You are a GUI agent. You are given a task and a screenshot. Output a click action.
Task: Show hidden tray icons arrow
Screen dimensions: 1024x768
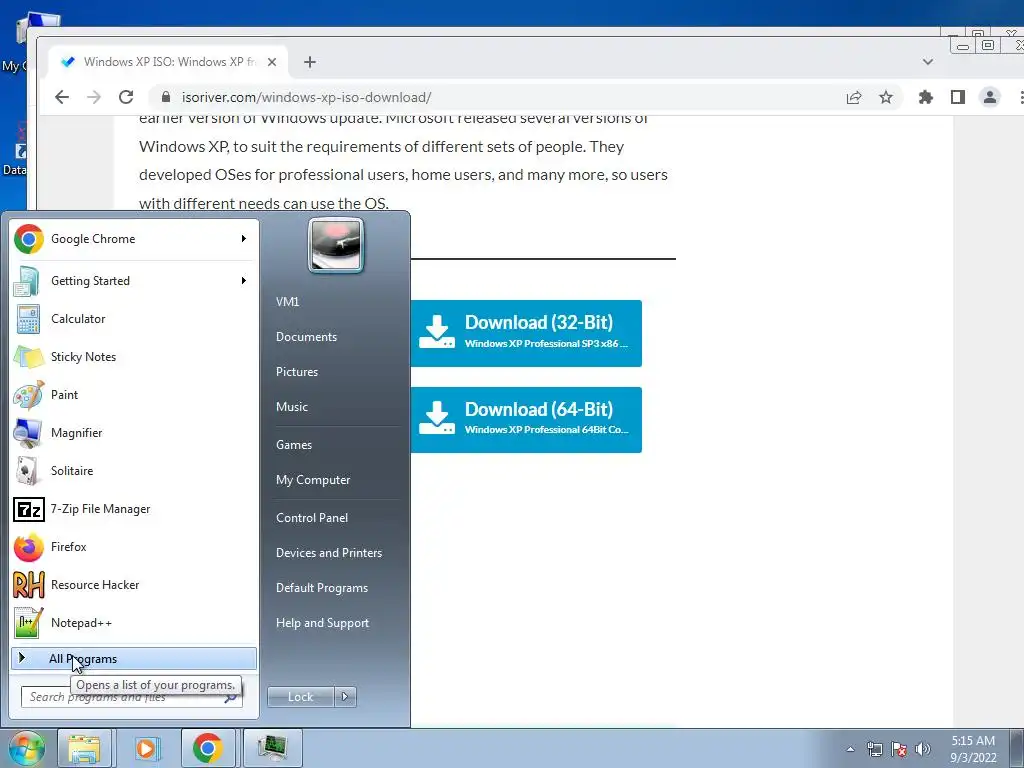(850, 749)
